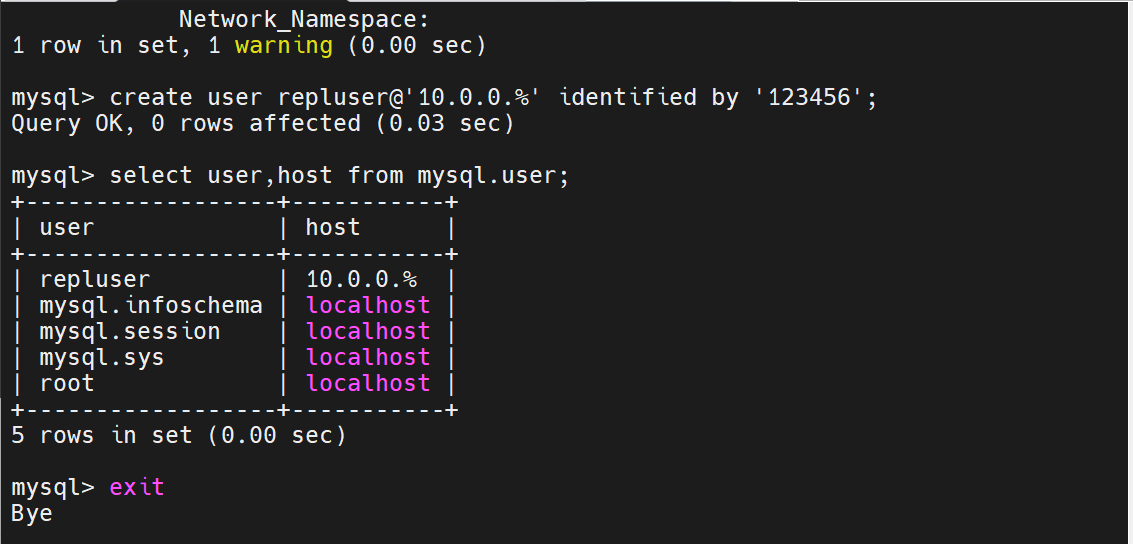Click the mysql.session user cell

point(129,332)
